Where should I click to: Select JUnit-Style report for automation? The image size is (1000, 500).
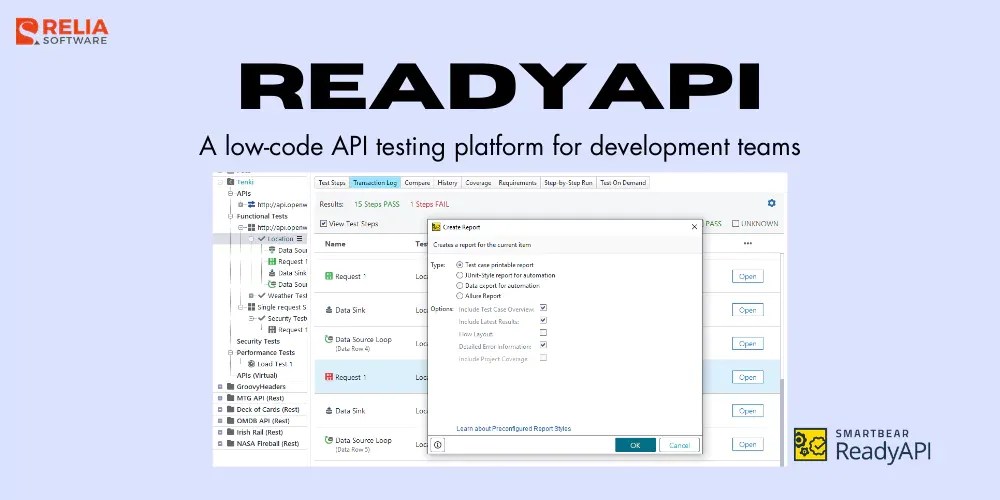[x=460, y=276]
